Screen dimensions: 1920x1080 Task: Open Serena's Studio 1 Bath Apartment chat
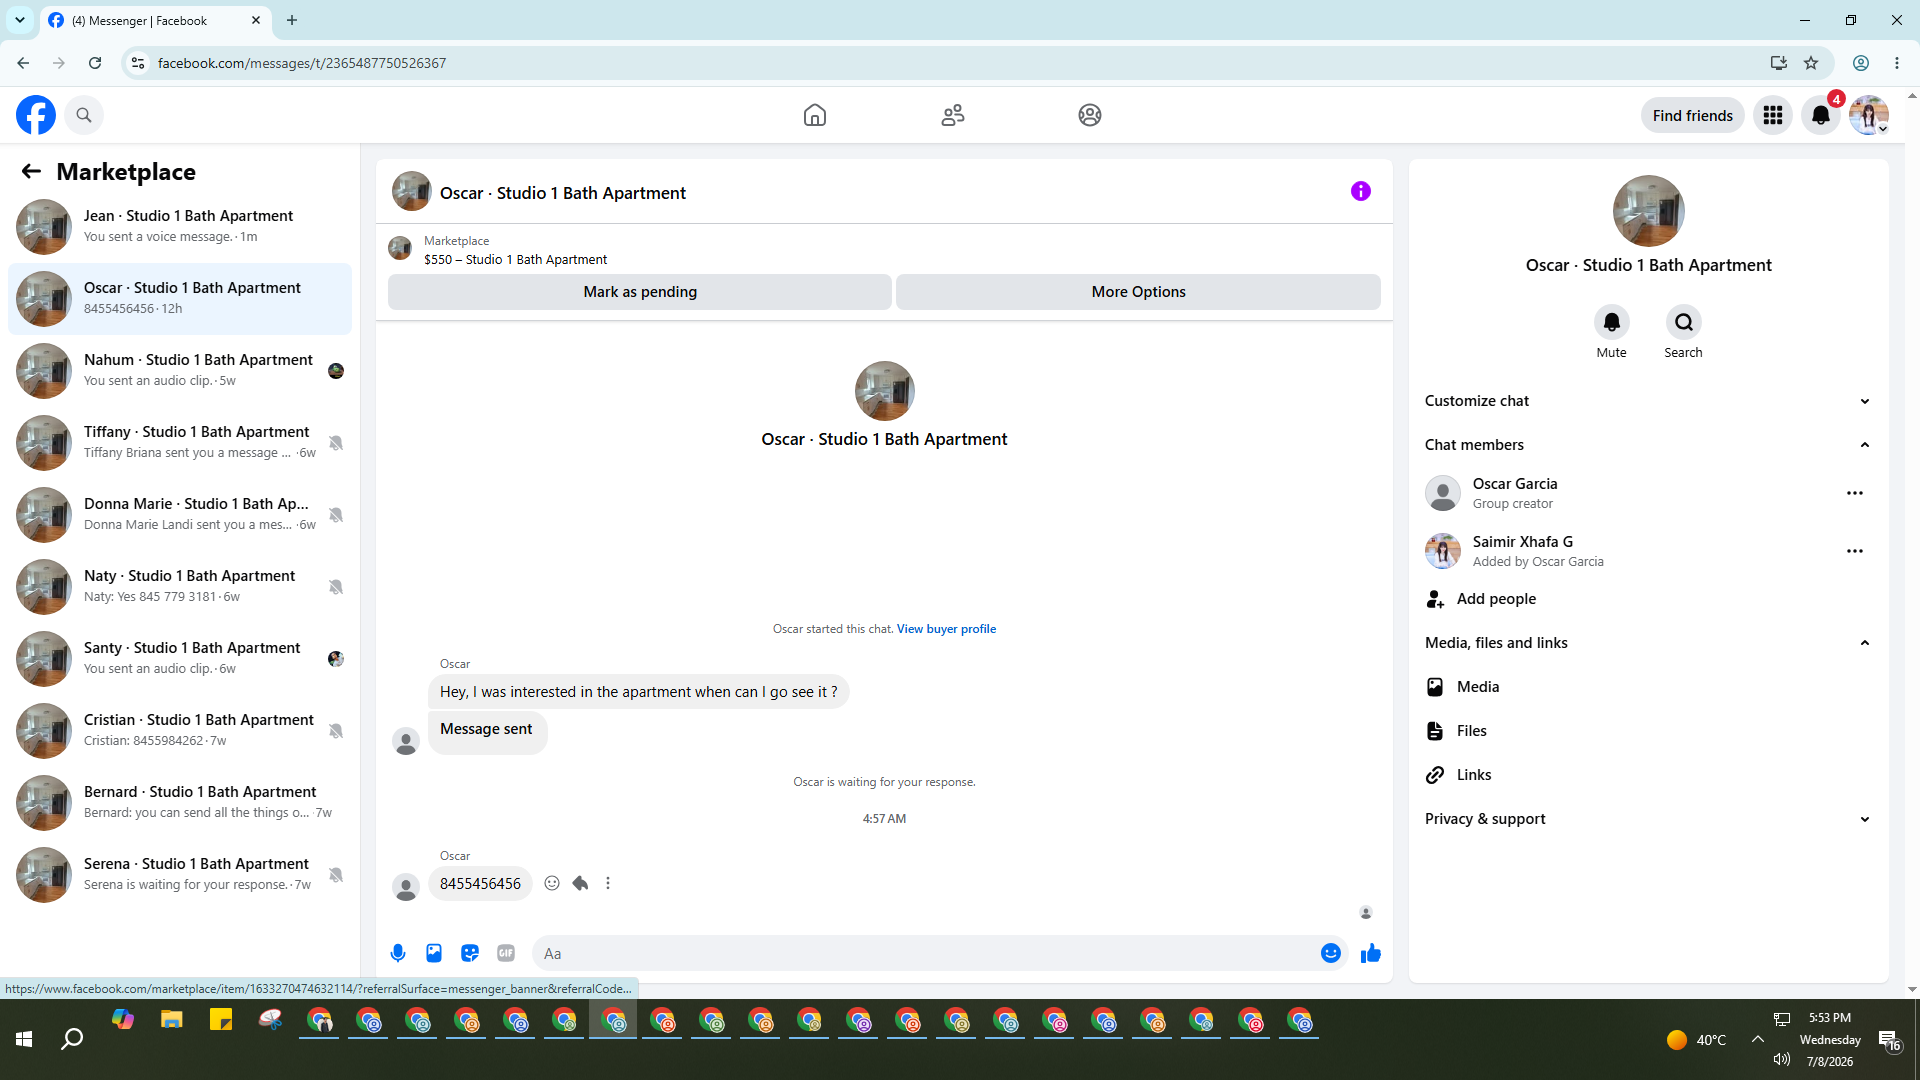coord(180,875)
